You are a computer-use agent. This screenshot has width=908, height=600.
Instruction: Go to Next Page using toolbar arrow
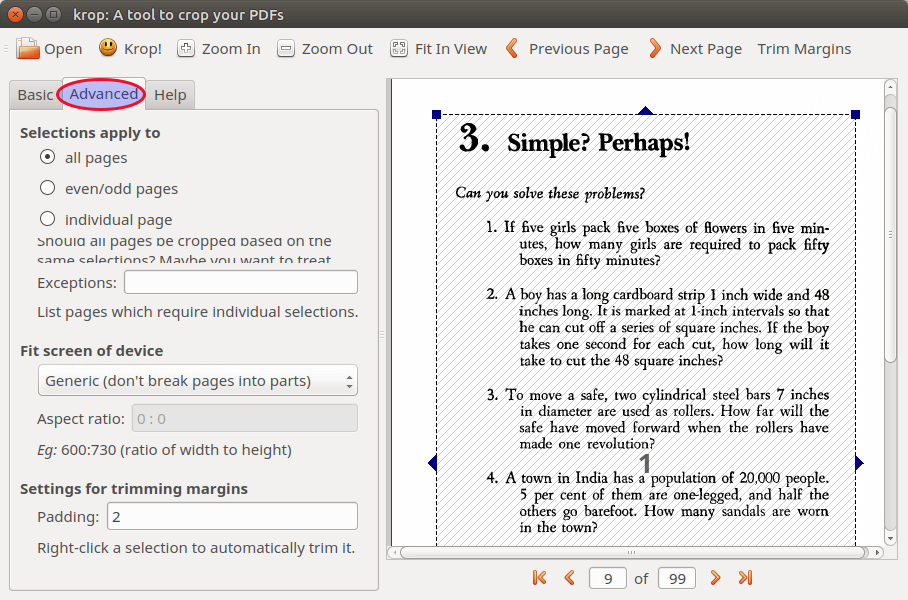tap(655, 48)
